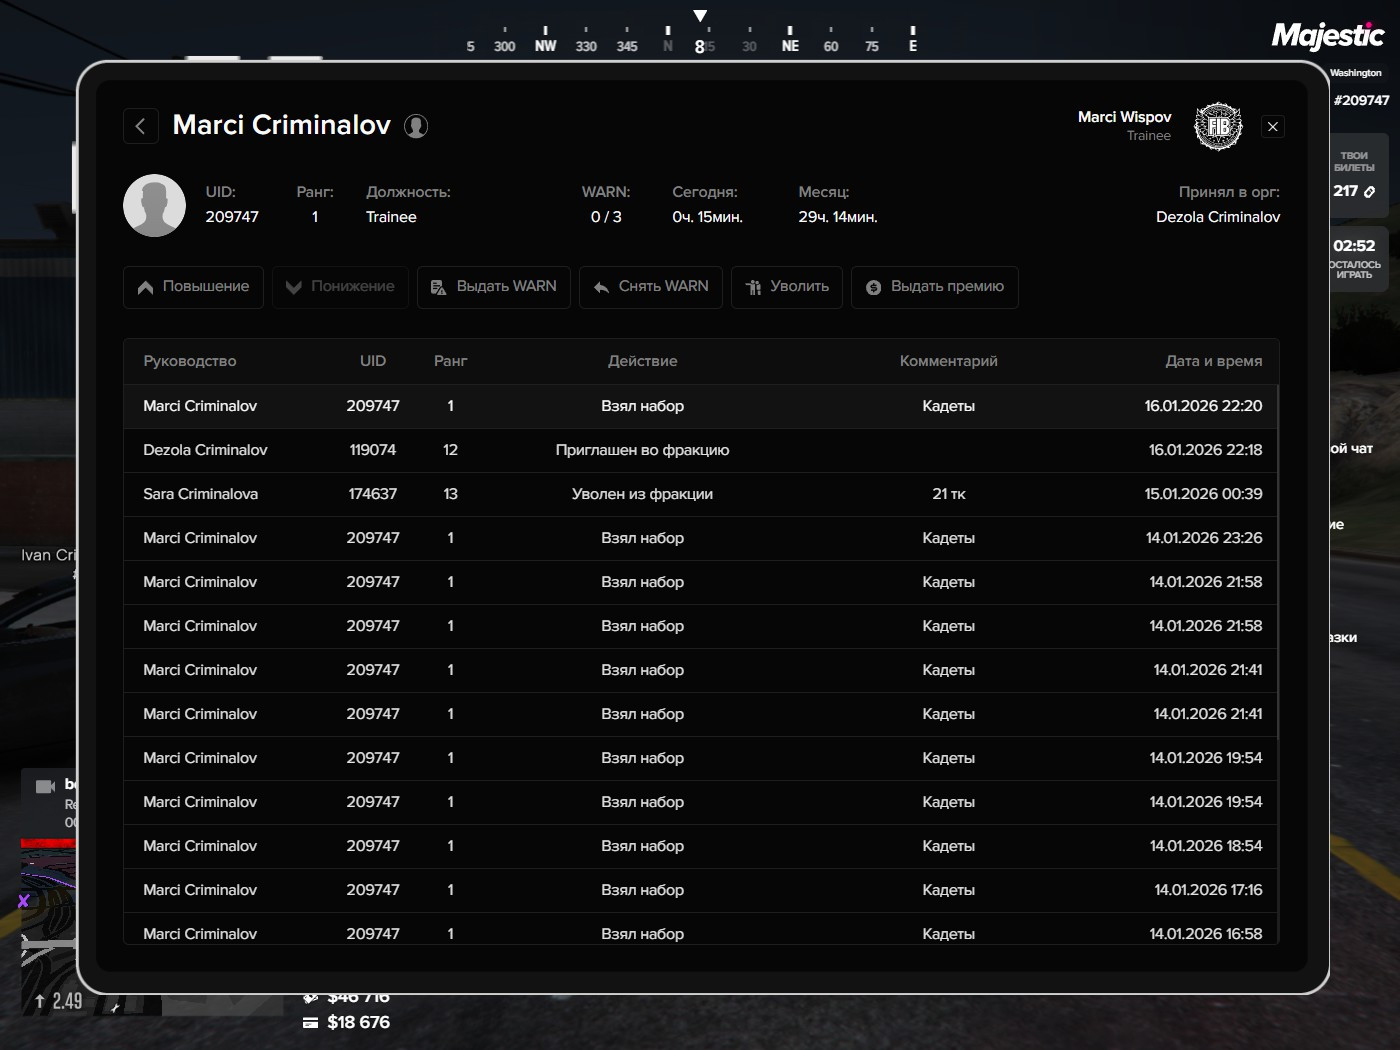Viewport: 1400px width, 1050px height.
Task: Promote member with Повышение button
Action: pos(193,287)
